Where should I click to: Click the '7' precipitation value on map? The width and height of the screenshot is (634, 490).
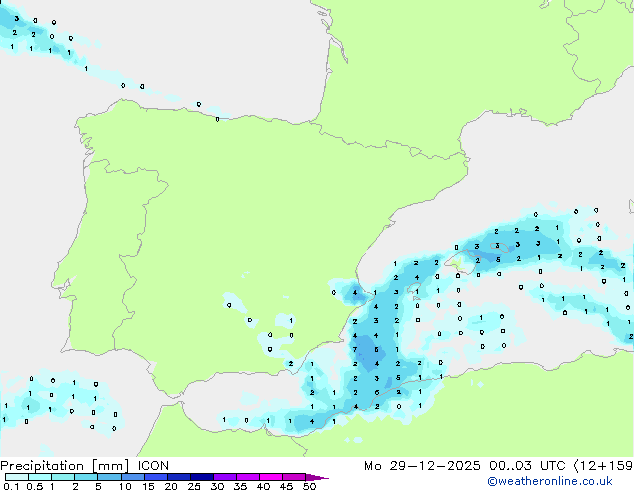click(355, 350)
